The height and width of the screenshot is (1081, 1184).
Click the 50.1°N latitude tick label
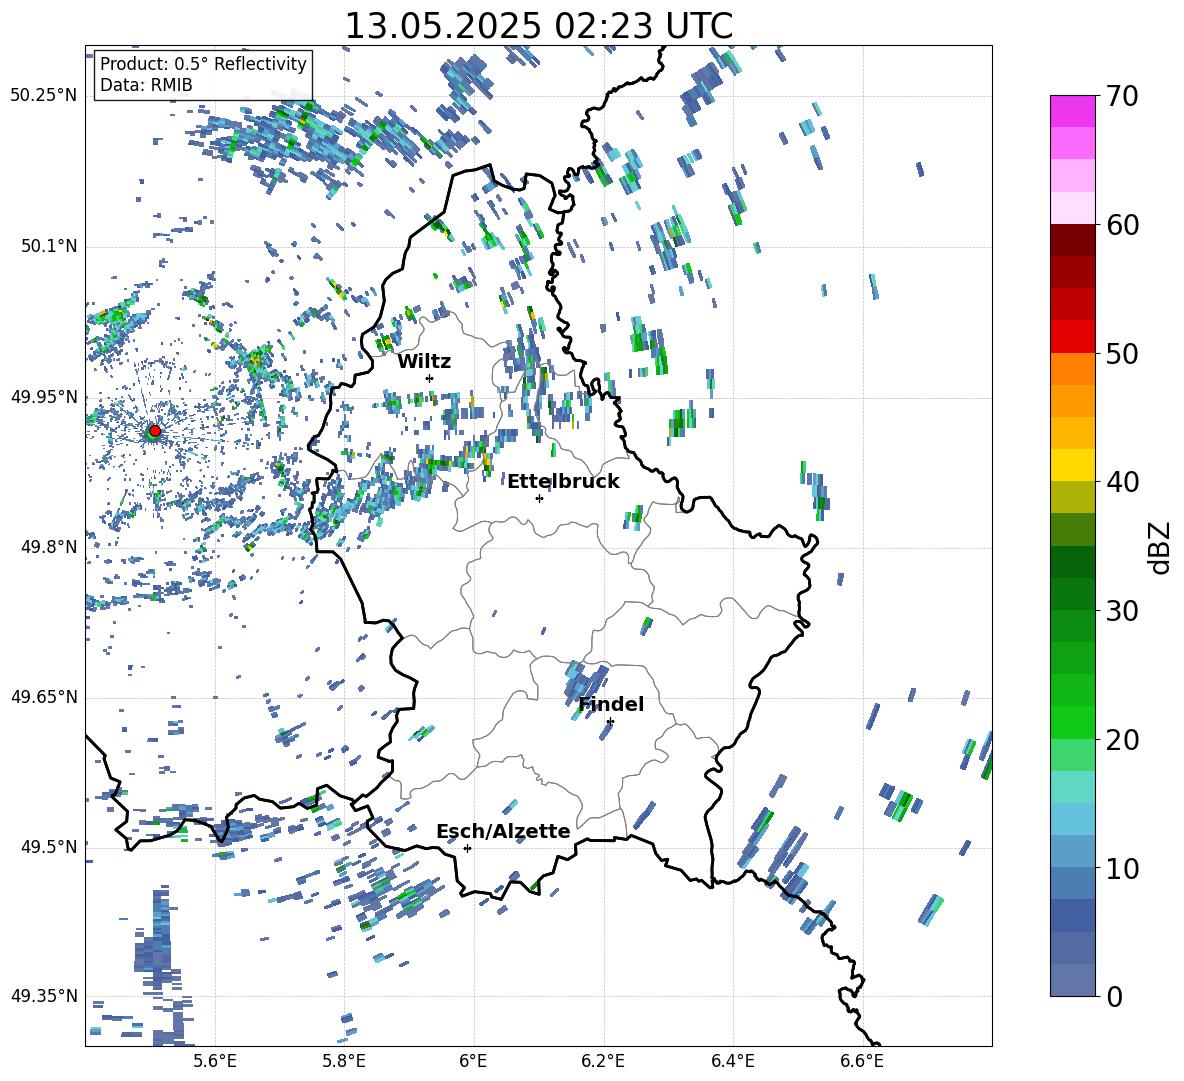pyautogui.click(x=48, y=246)
